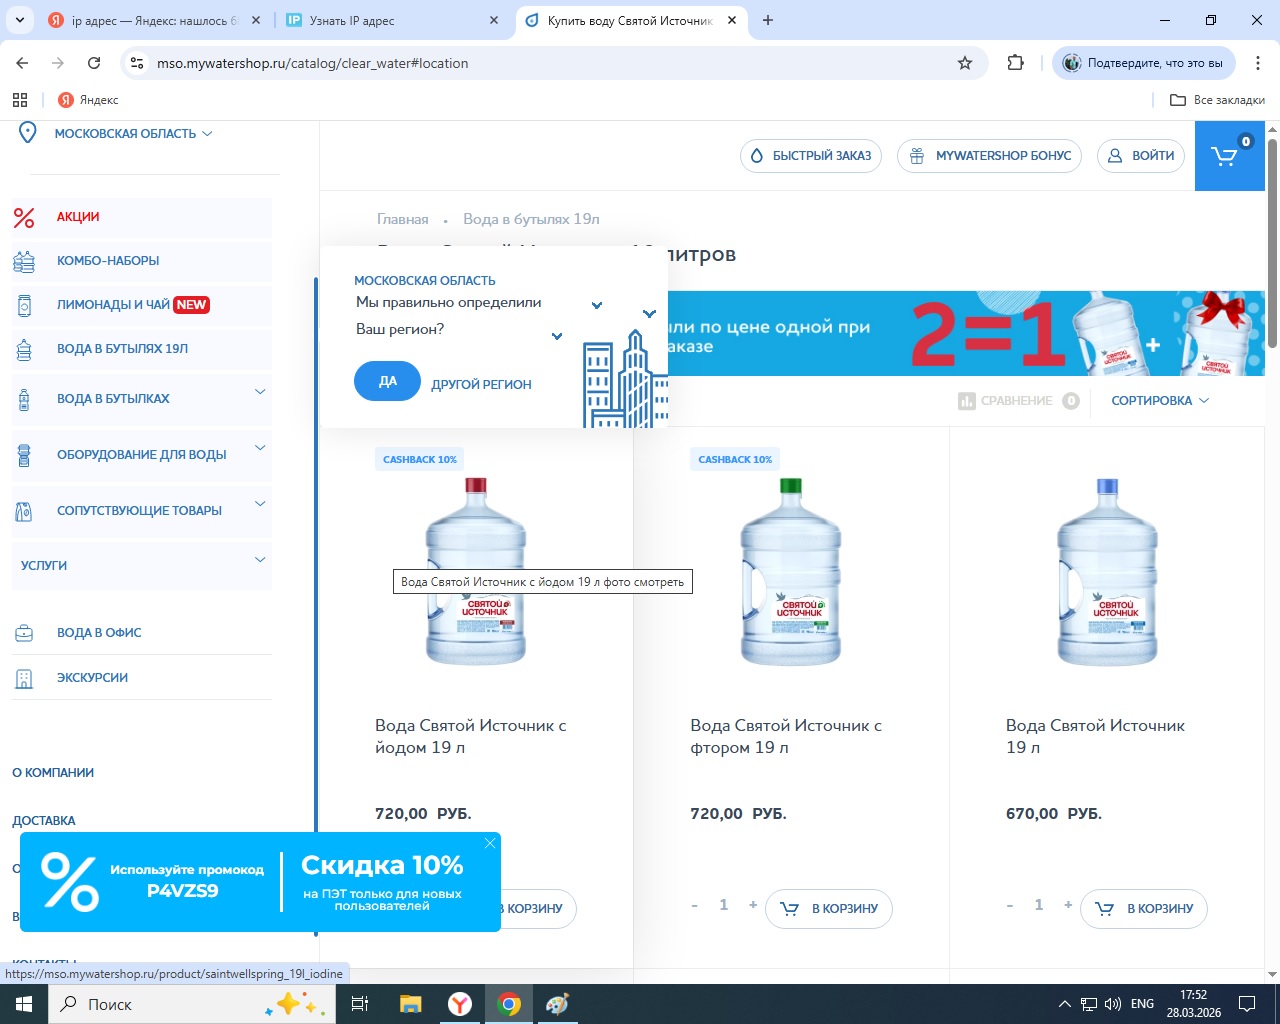Add Святой Источник 19 л to cart
This screenshot has width=1280, height=1024.
(1144, 909)
